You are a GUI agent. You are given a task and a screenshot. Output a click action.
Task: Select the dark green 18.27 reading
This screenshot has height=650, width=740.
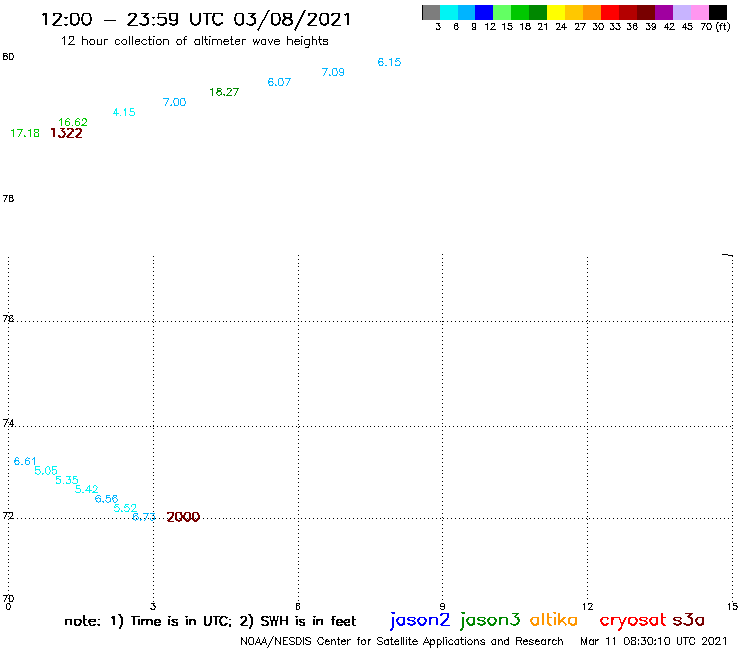tap(224, 92)
